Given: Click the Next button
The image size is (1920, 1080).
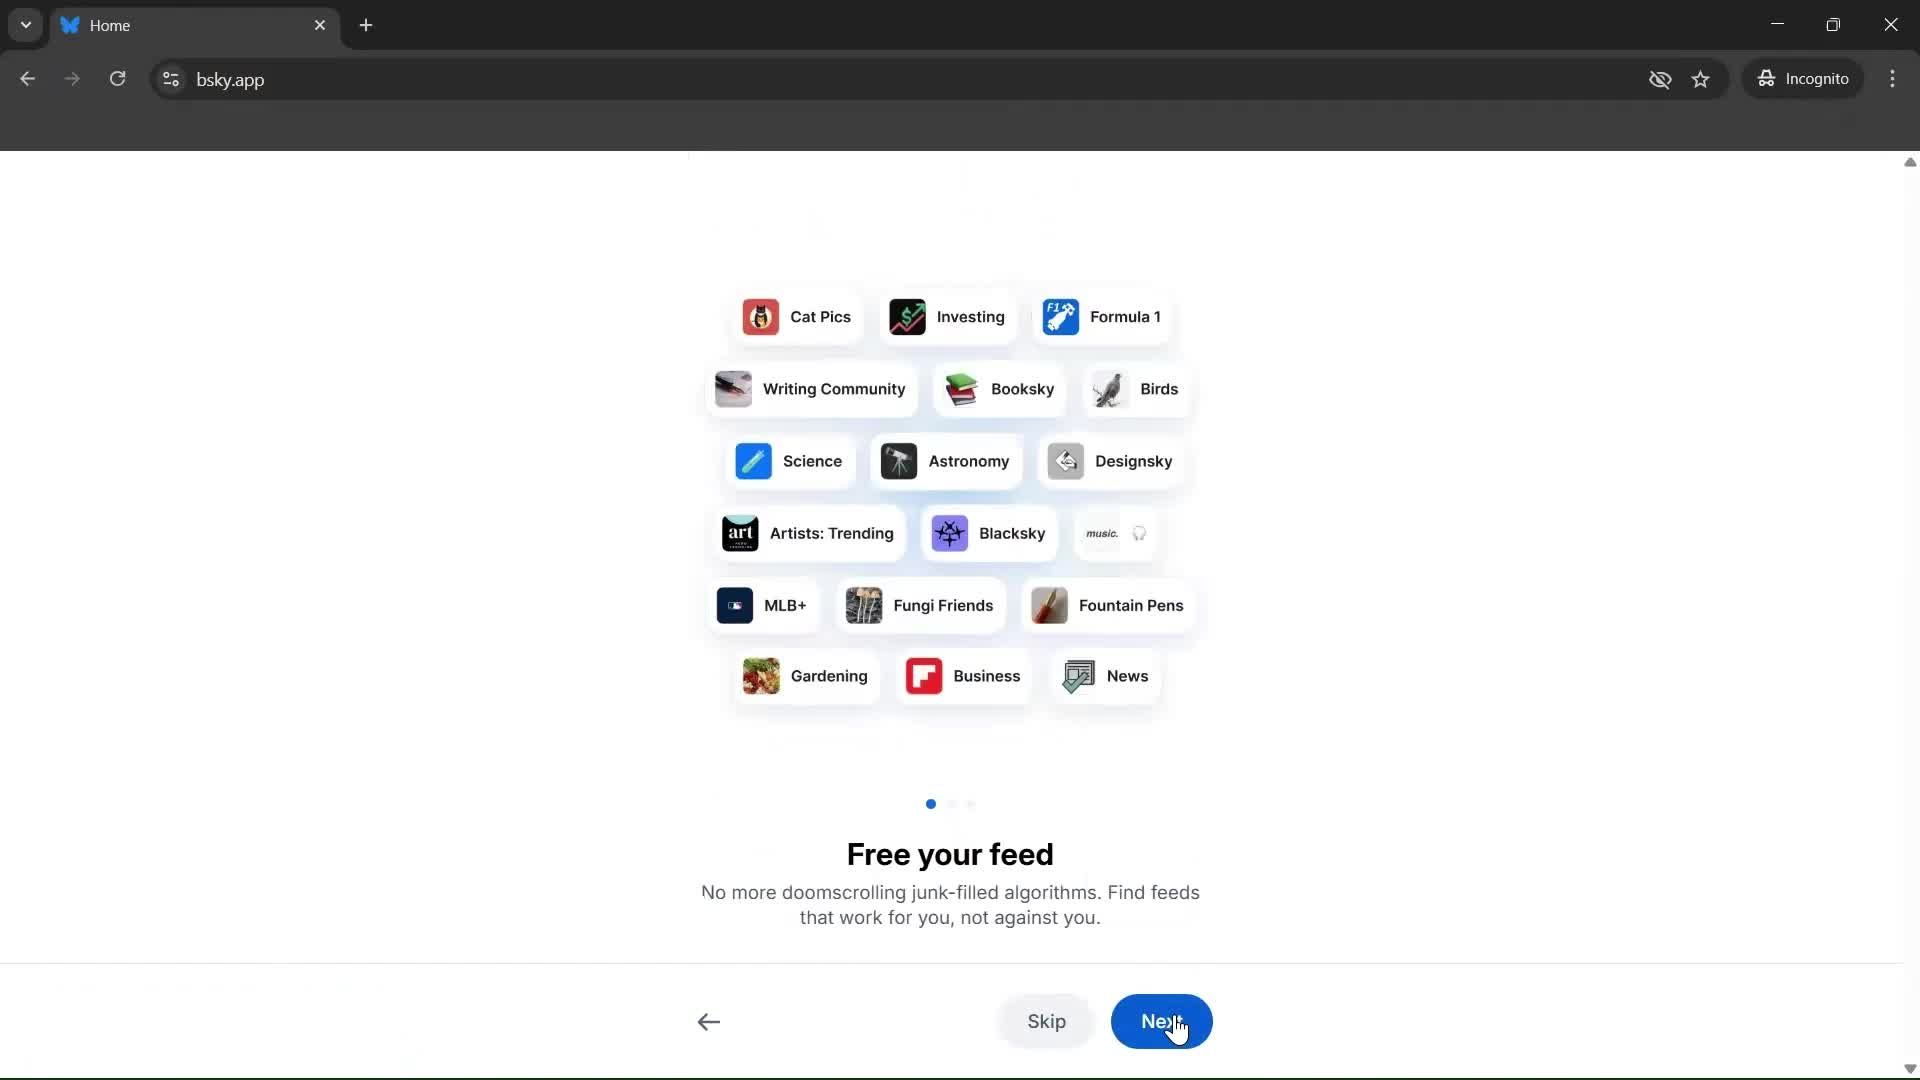Looking at the screenshot, I should [x=1162, y=1021].
